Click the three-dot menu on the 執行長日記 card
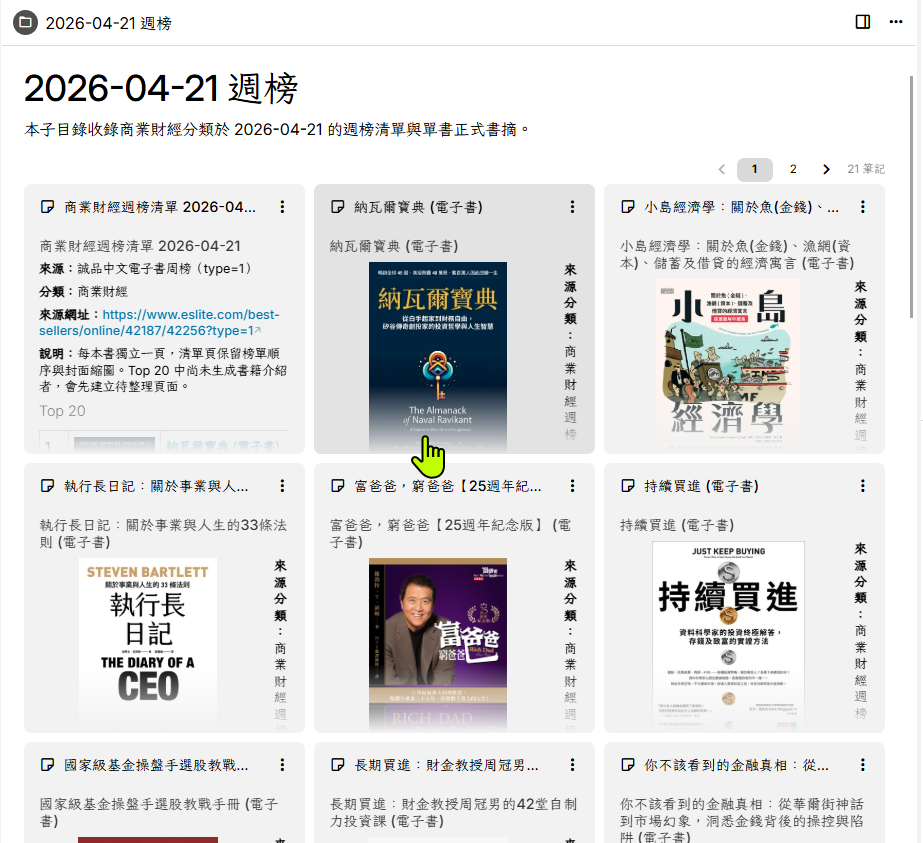Image resolution: width=923 pixels, height=843 pixels. tap(282, 486)
